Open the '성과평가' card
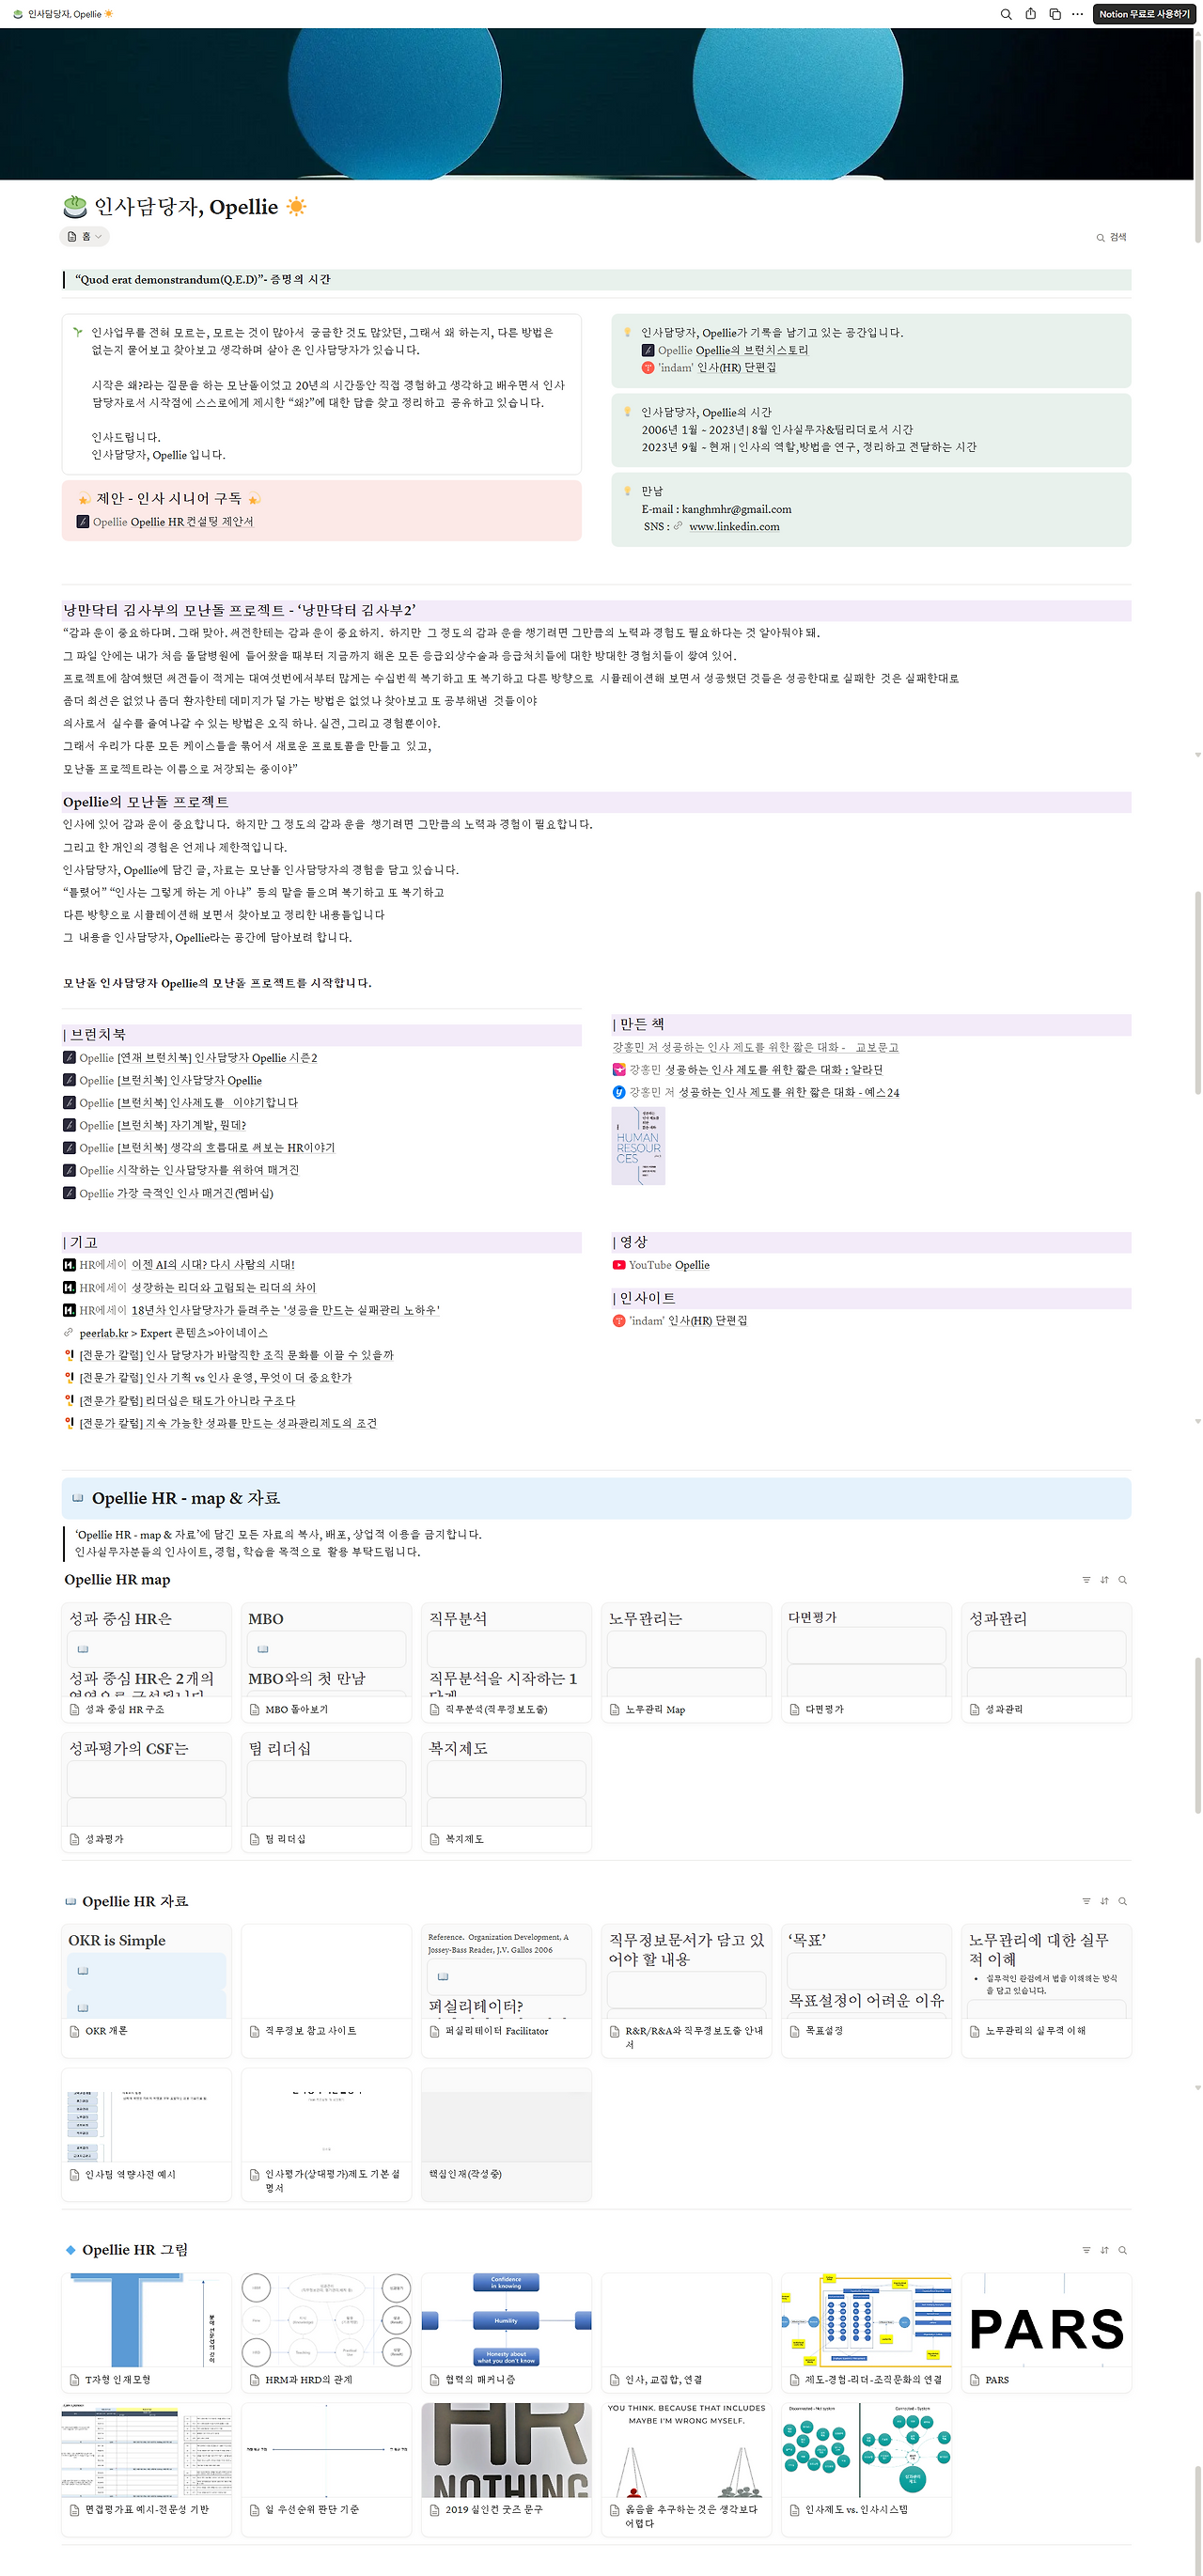1203x2576 pixels. pyautogui.click(x=146, y=1792)
